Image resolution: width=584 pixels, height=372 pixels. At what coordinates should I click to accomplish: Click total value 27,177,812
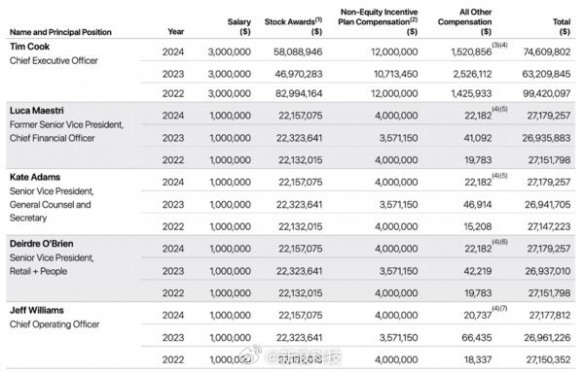550,315
